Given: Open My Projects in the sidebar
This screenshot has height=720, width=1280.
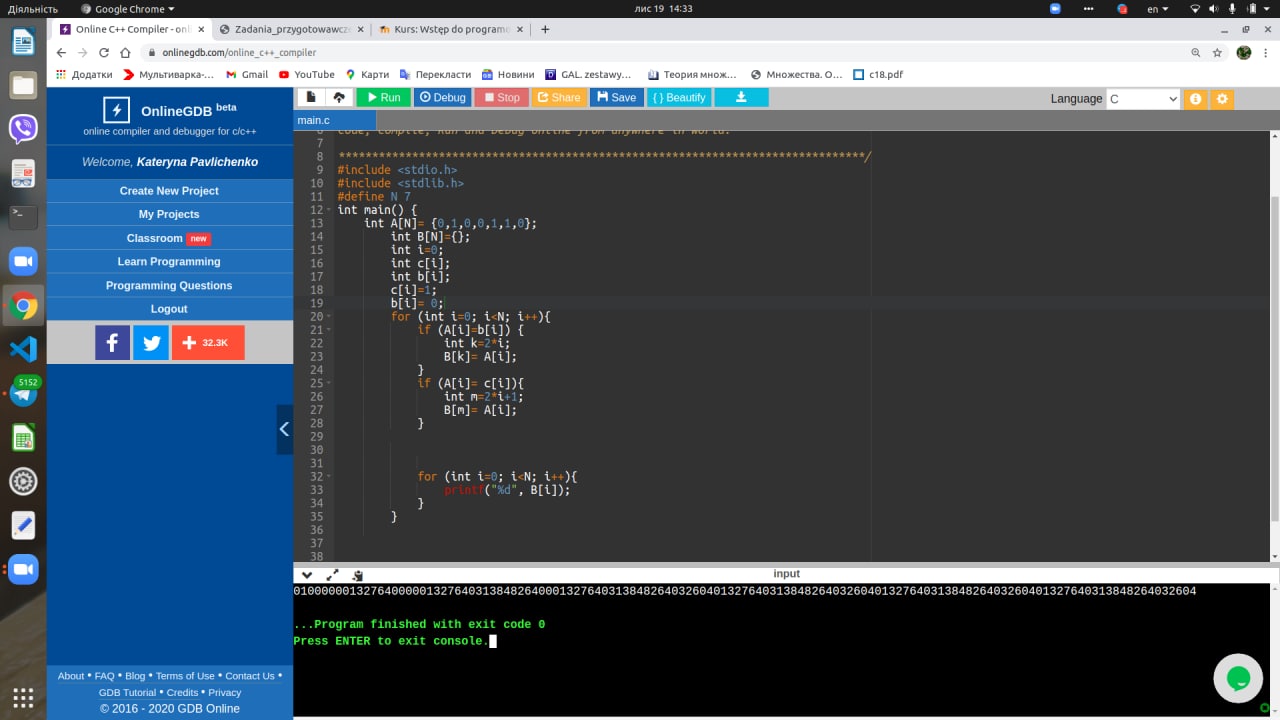Looking at the screenshot, I should tap(169, 214).
